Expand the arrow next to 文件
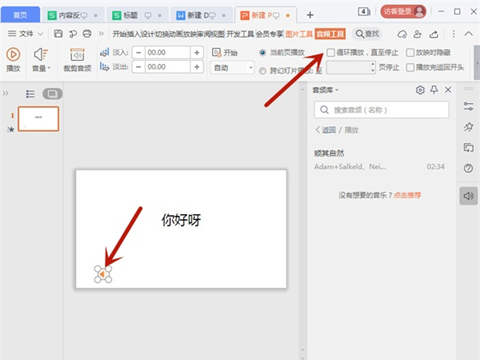The image size is (480, 360). pyautogui.click(x=40, y=34)
